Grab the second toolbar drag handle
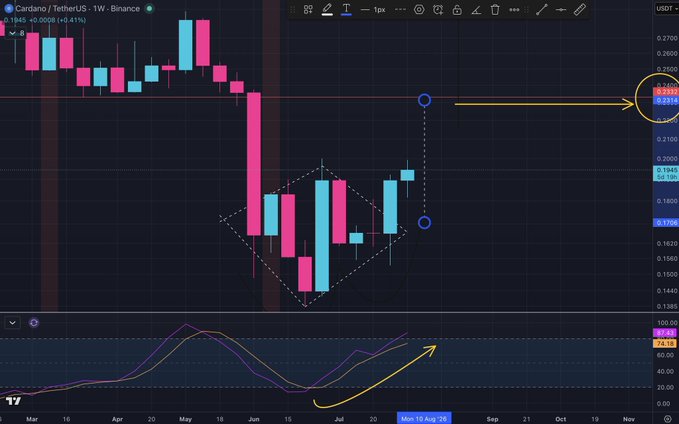 tap(527, 9)
